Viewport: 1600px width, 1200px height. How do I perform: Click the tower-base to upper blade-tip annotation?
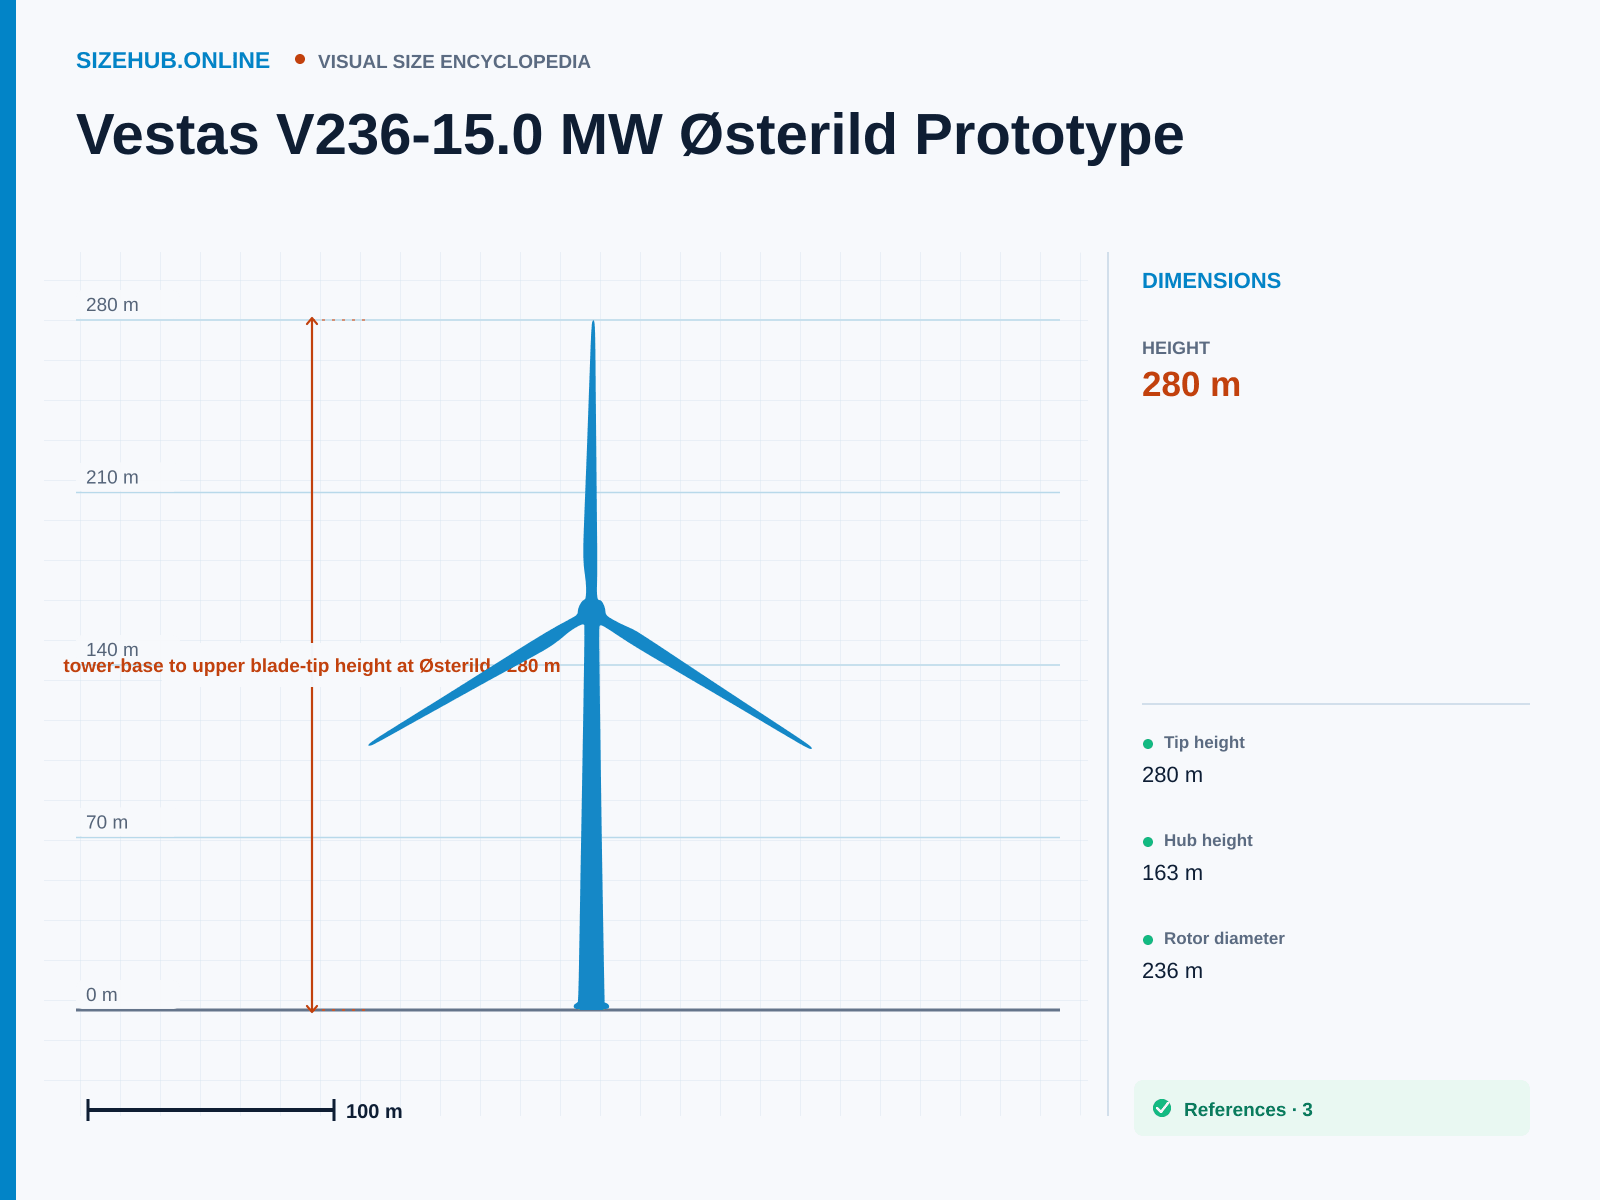click(x=312, y=666)
